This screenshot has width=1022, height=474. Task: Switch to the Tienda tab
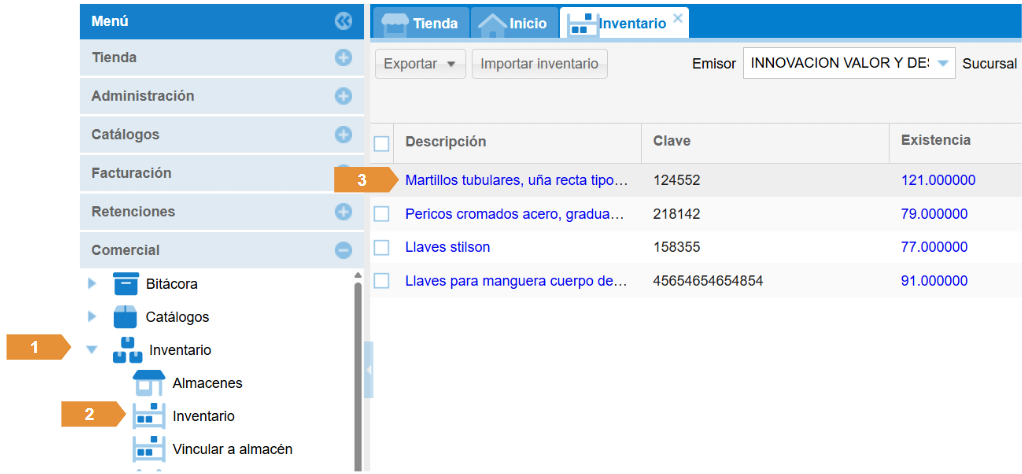click(420, 23)
